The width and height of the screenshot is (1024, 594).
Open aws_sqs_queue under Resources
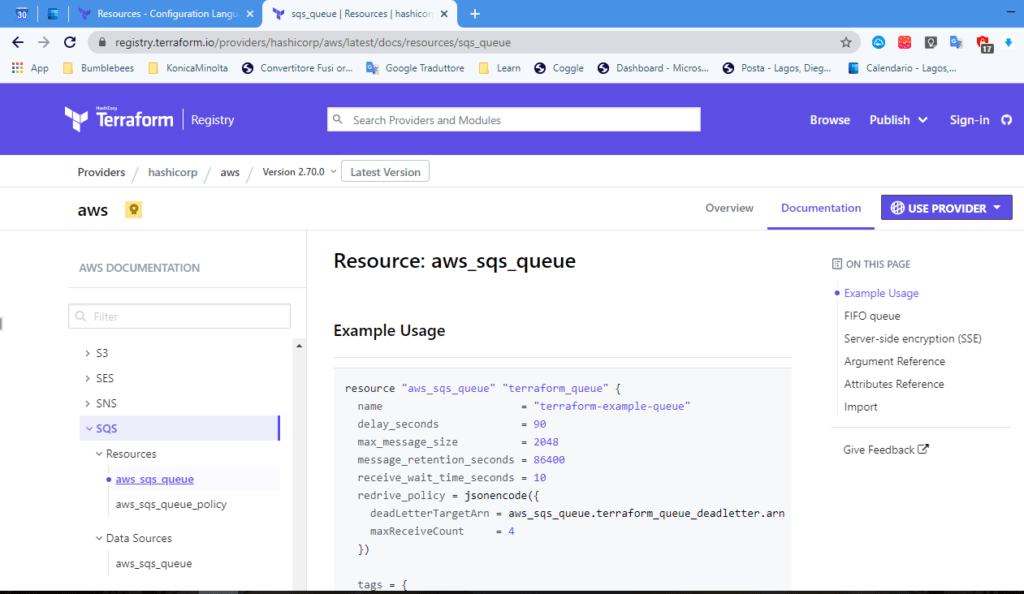click(x=155, y=479)
